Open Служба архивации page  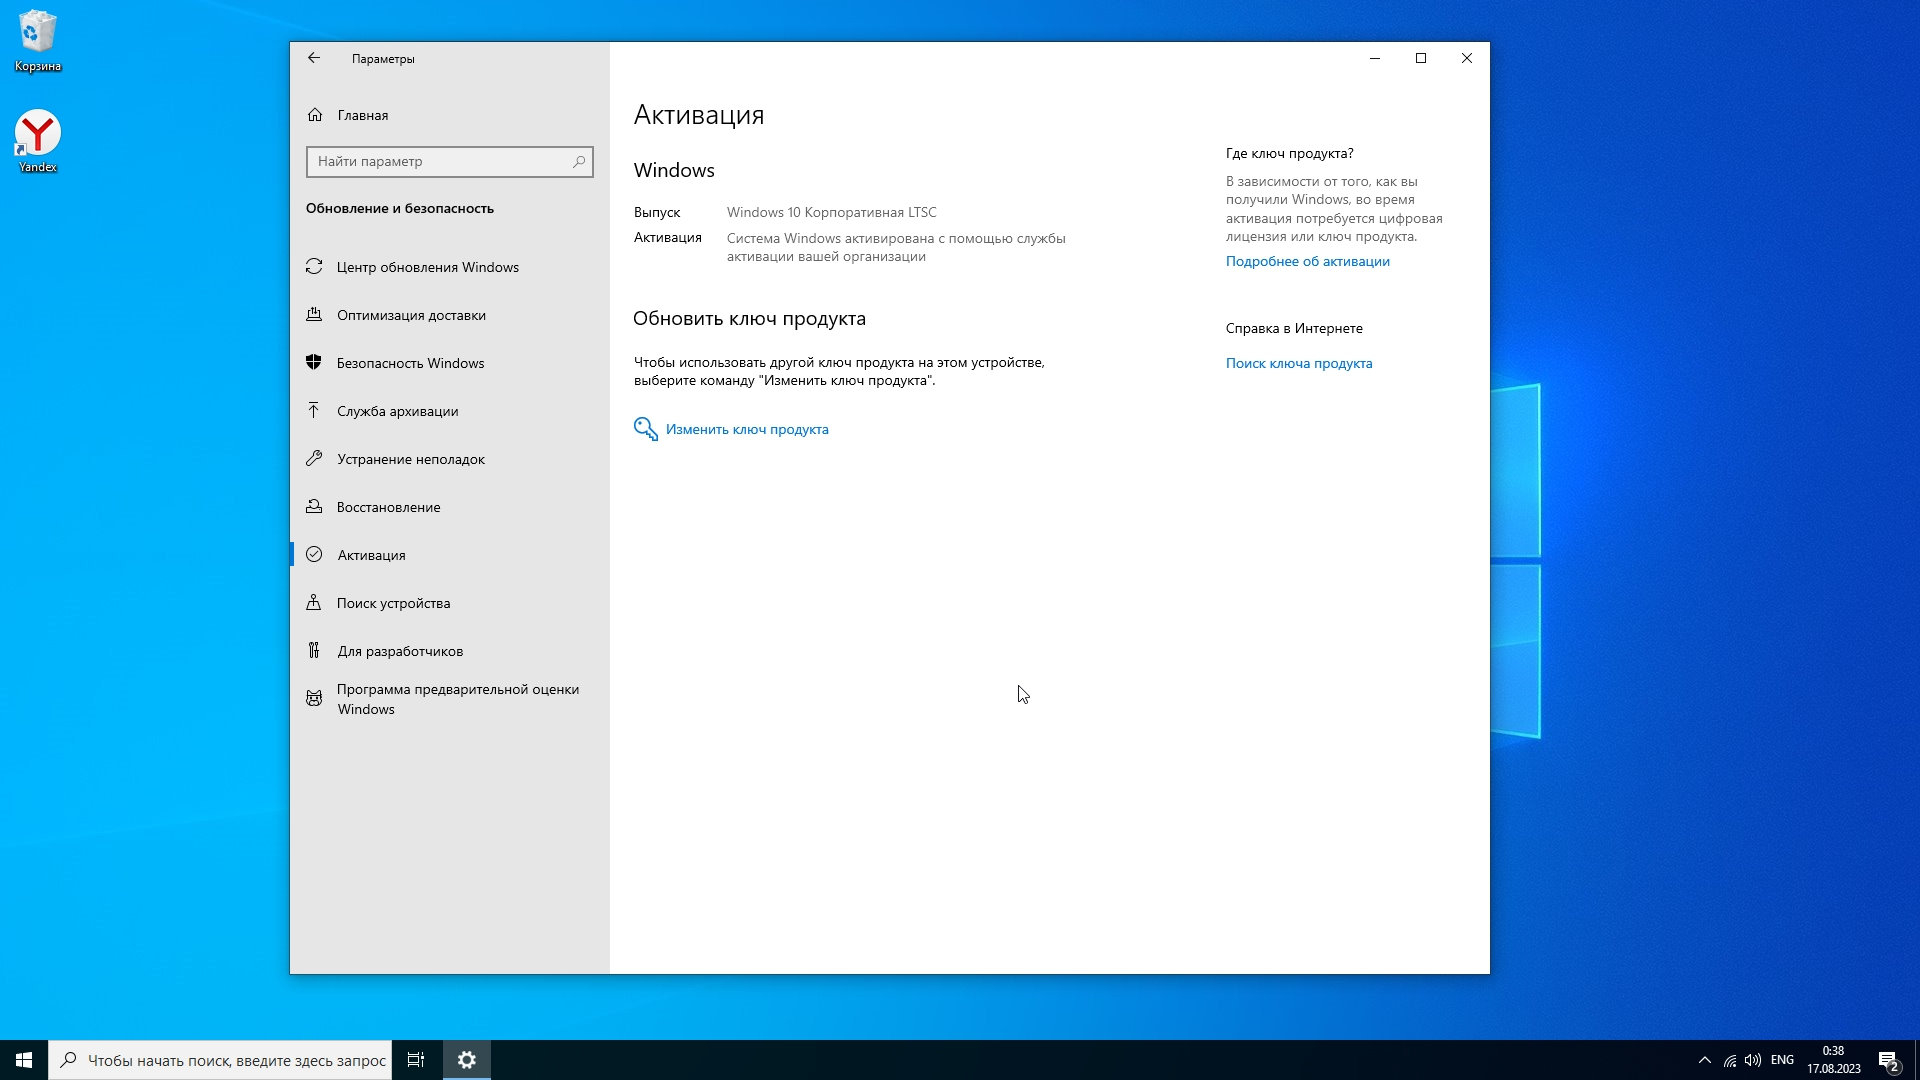[x=397, y=411]
